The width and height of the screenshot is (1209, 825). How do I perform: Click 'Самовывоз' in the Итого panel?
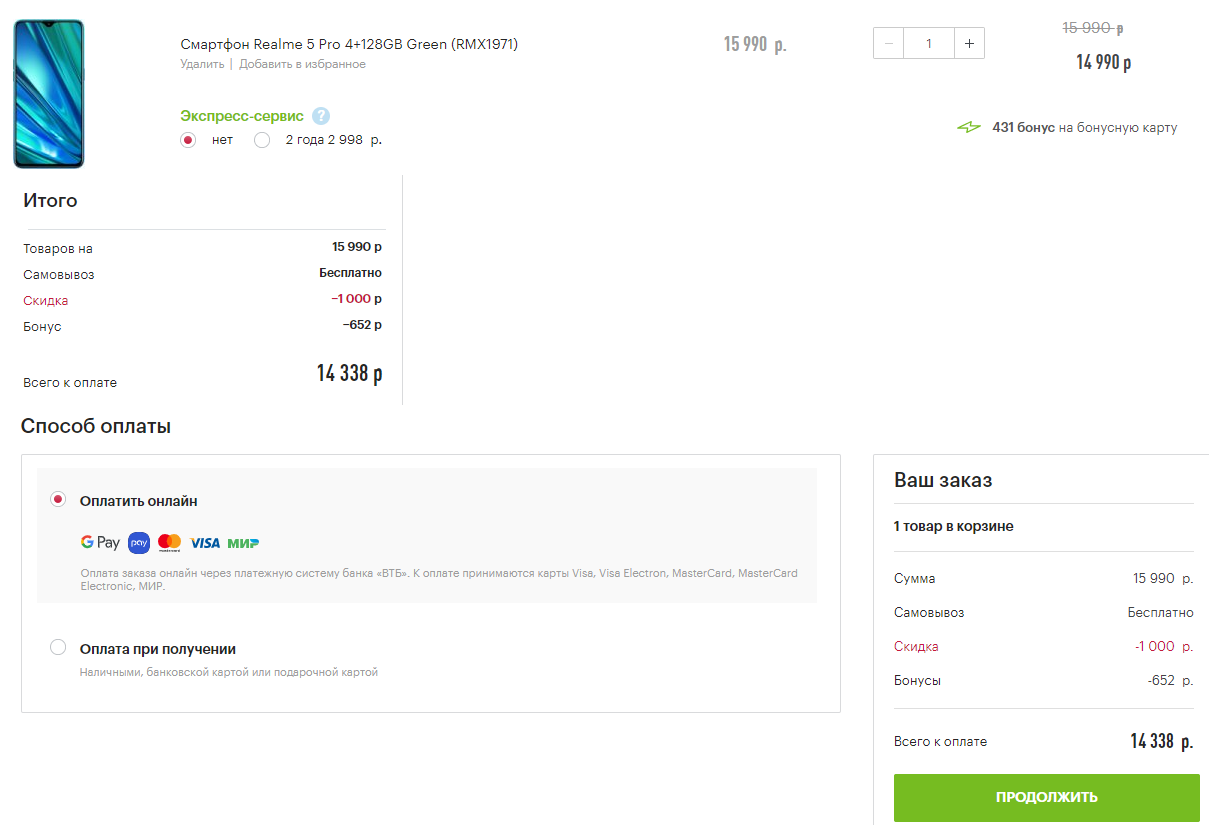click(x=59, y=274)
